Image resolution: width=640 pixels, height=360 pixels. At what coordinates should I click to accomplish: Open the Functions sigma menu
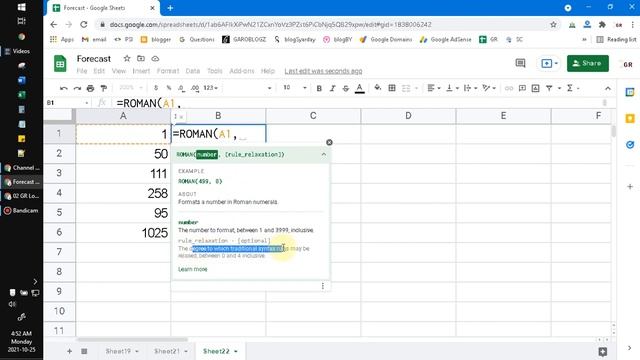(570, 88)
